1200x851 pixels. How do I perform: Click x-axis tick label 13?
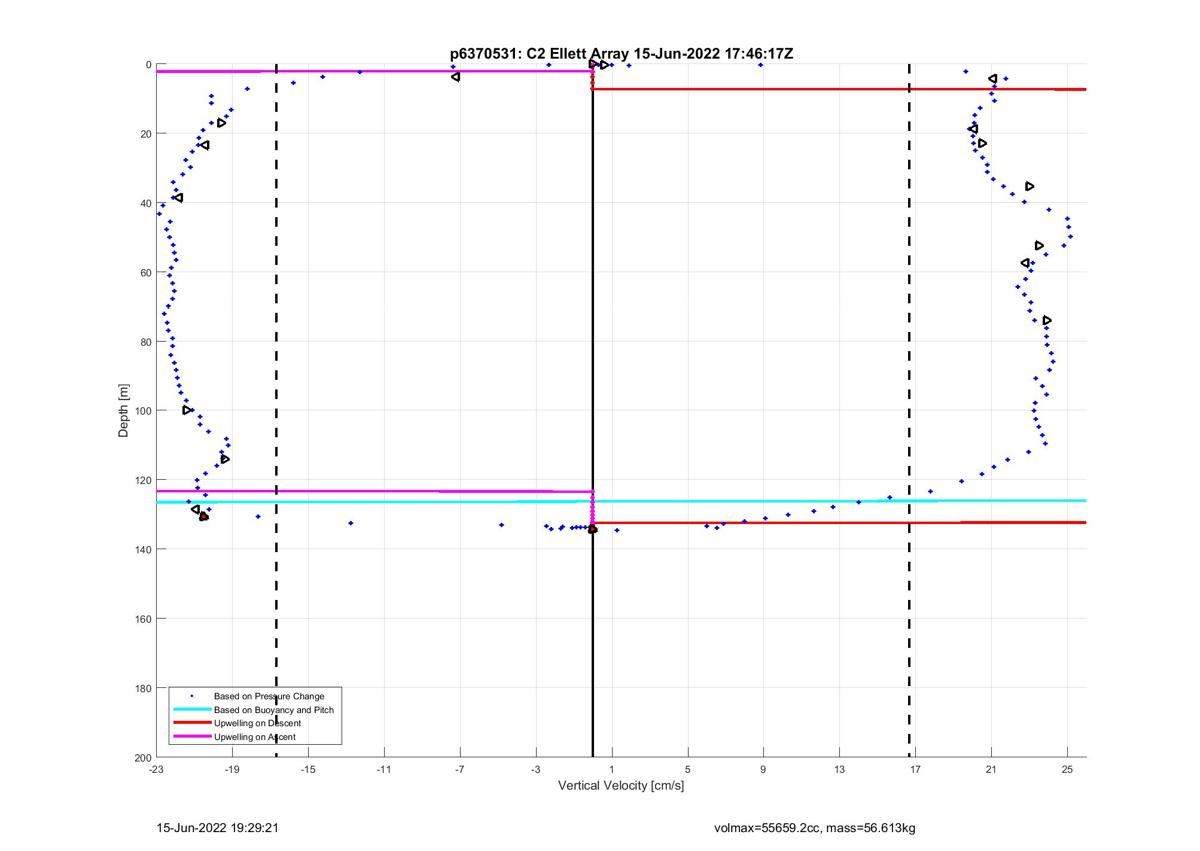(x=839, y=769)
